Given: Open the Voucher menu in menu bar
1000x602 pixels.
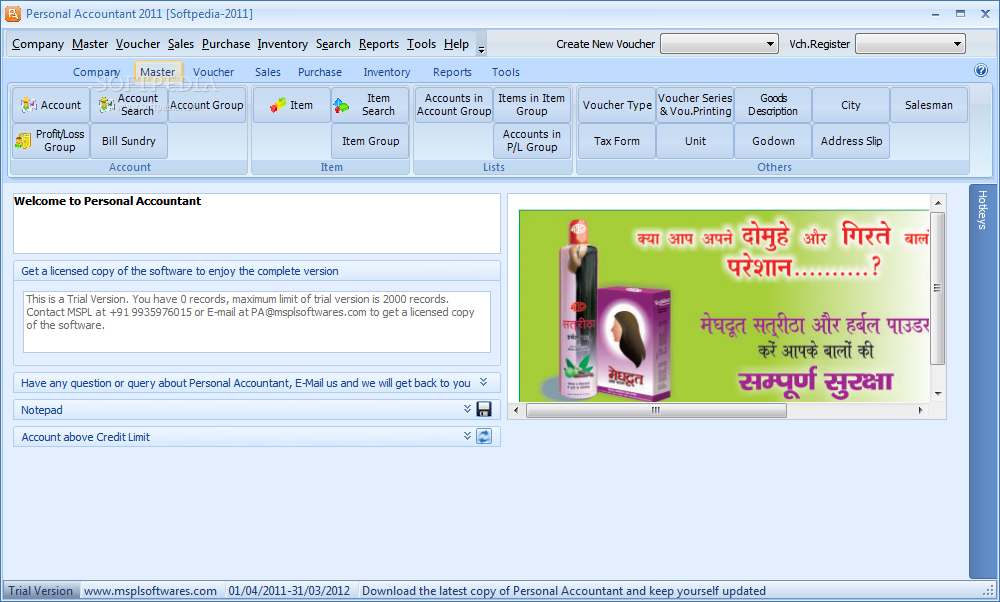Looking at the screenshot, I should tap(138, 44).
